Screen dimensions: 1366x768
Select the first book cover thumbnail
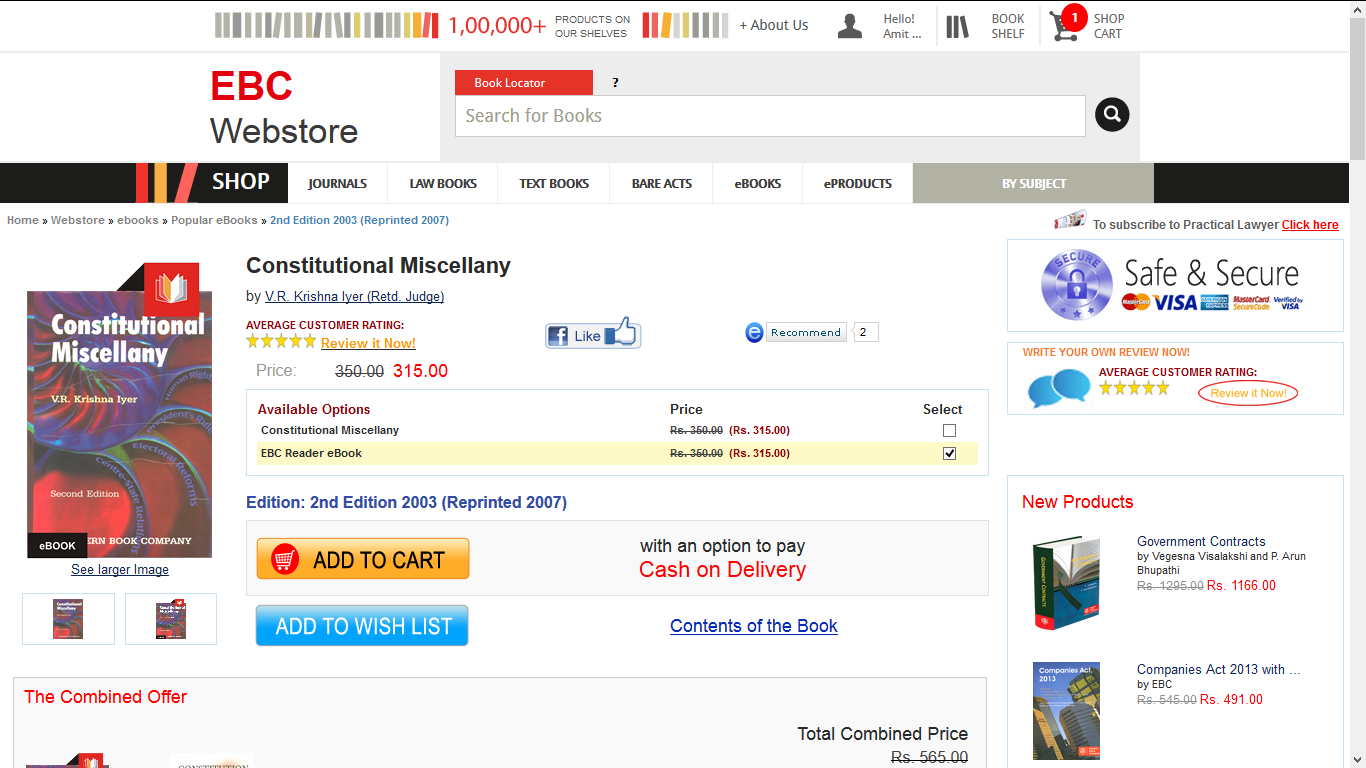pyautogui.click(x=69, y=619)
